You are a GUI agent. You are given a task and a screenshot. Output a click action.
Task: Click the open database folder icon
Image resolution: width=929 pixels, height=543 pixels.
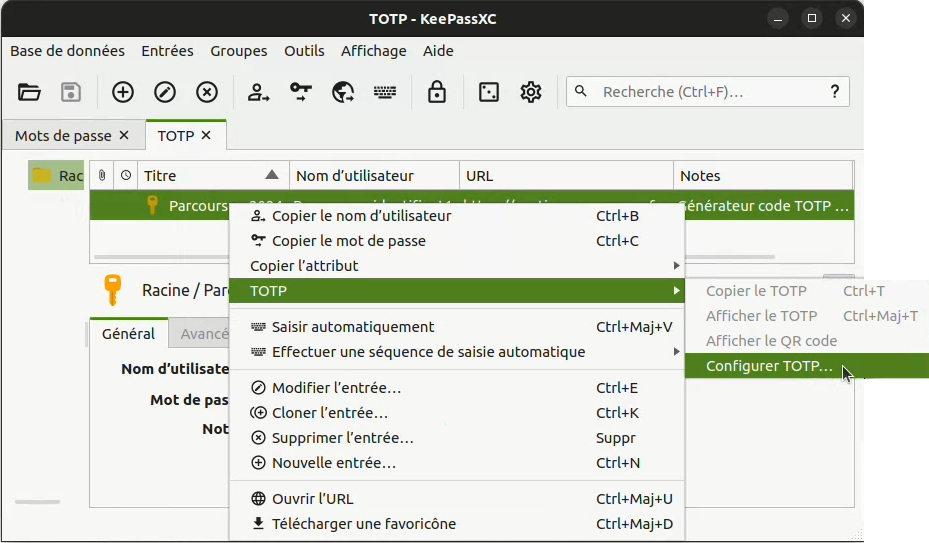[x=30, y=92]
